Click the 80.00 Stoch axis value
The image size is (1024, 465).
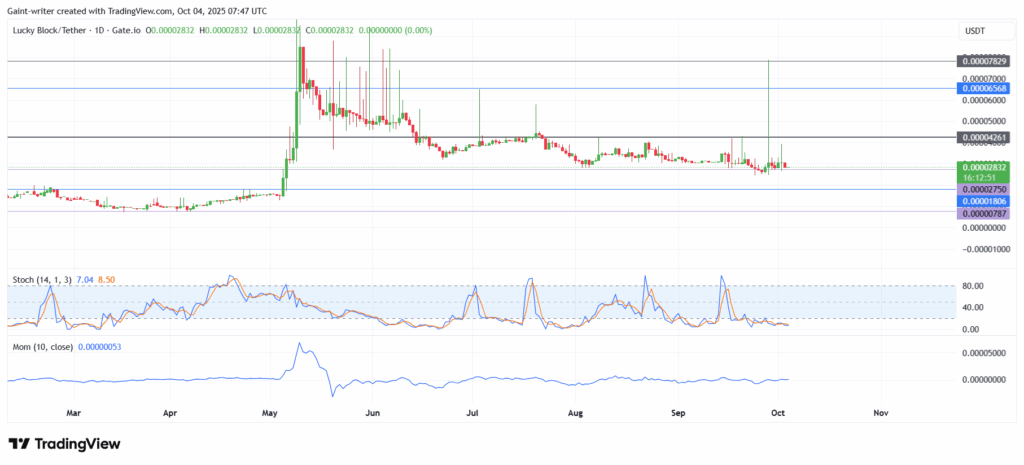(974, 286)
